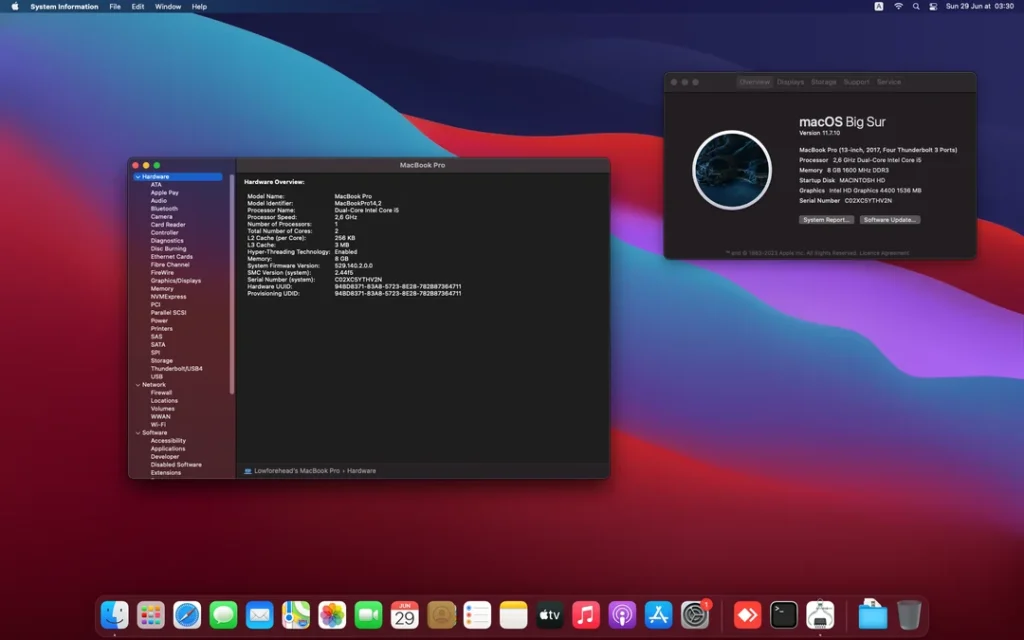
Task: Click the macOS Big Sur artwork circle
Action: pos(731,170)
